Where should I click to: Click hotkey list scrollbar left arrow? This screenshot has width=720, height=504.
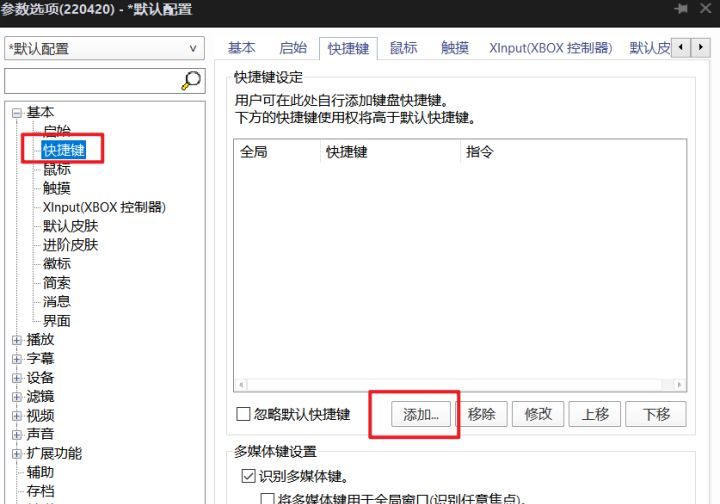click(241, 385)
